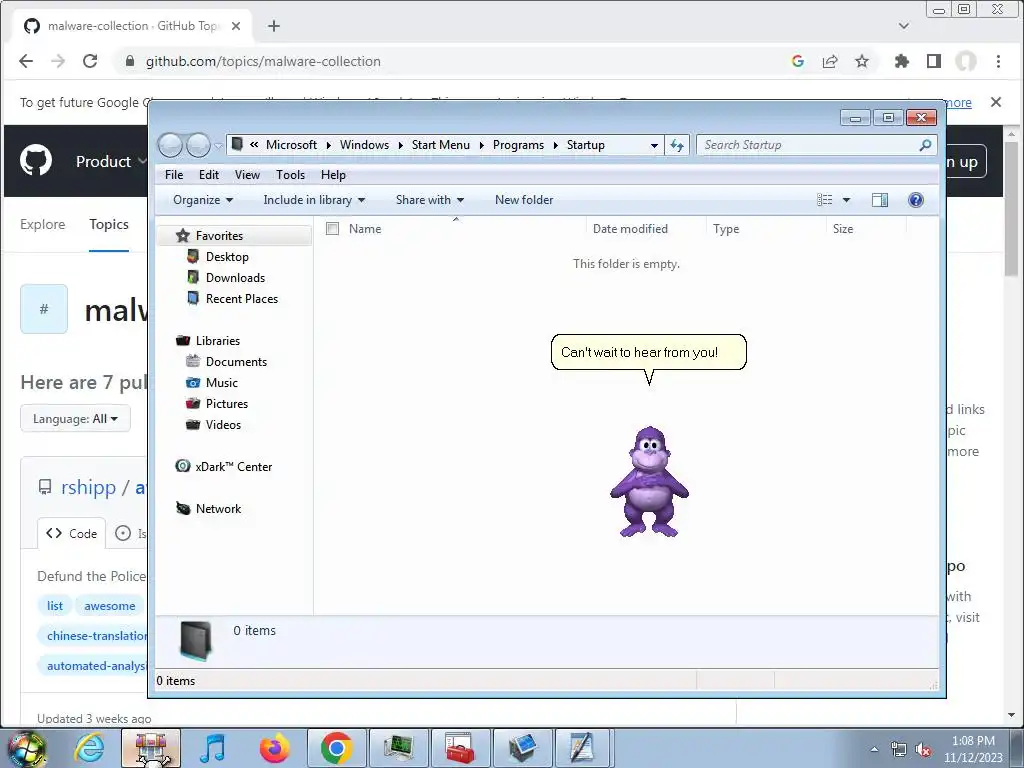Open the Chrome tab search chevron
The height and width of the screenshot is (768, 1024).
coord(904,26)
